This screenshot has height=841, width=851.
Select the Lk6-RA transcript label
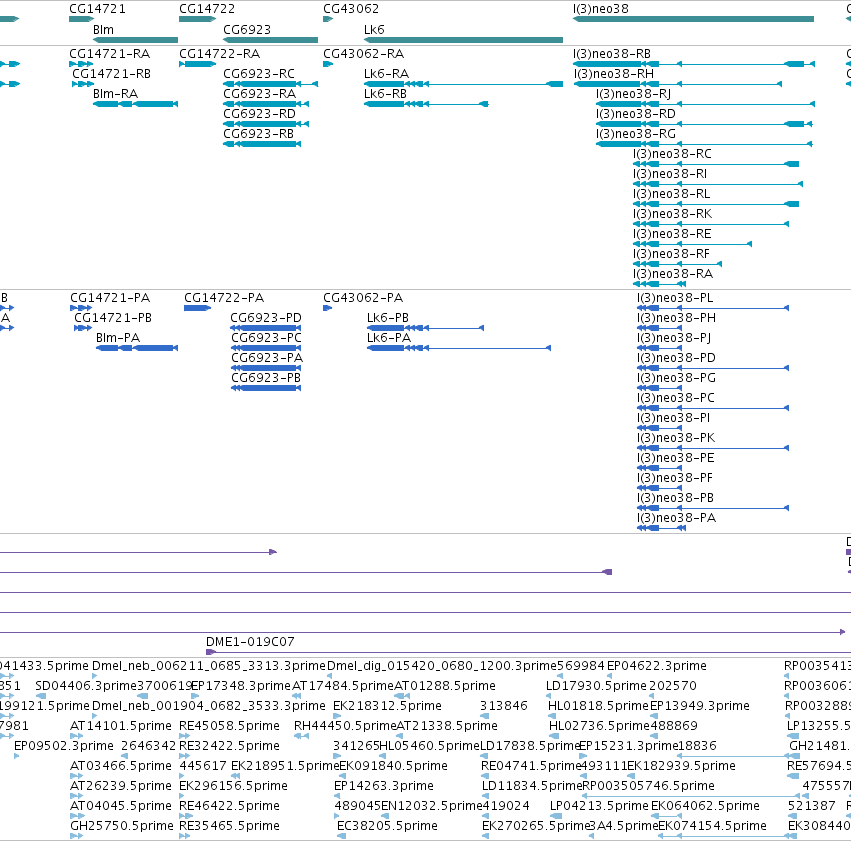[386, 74]
